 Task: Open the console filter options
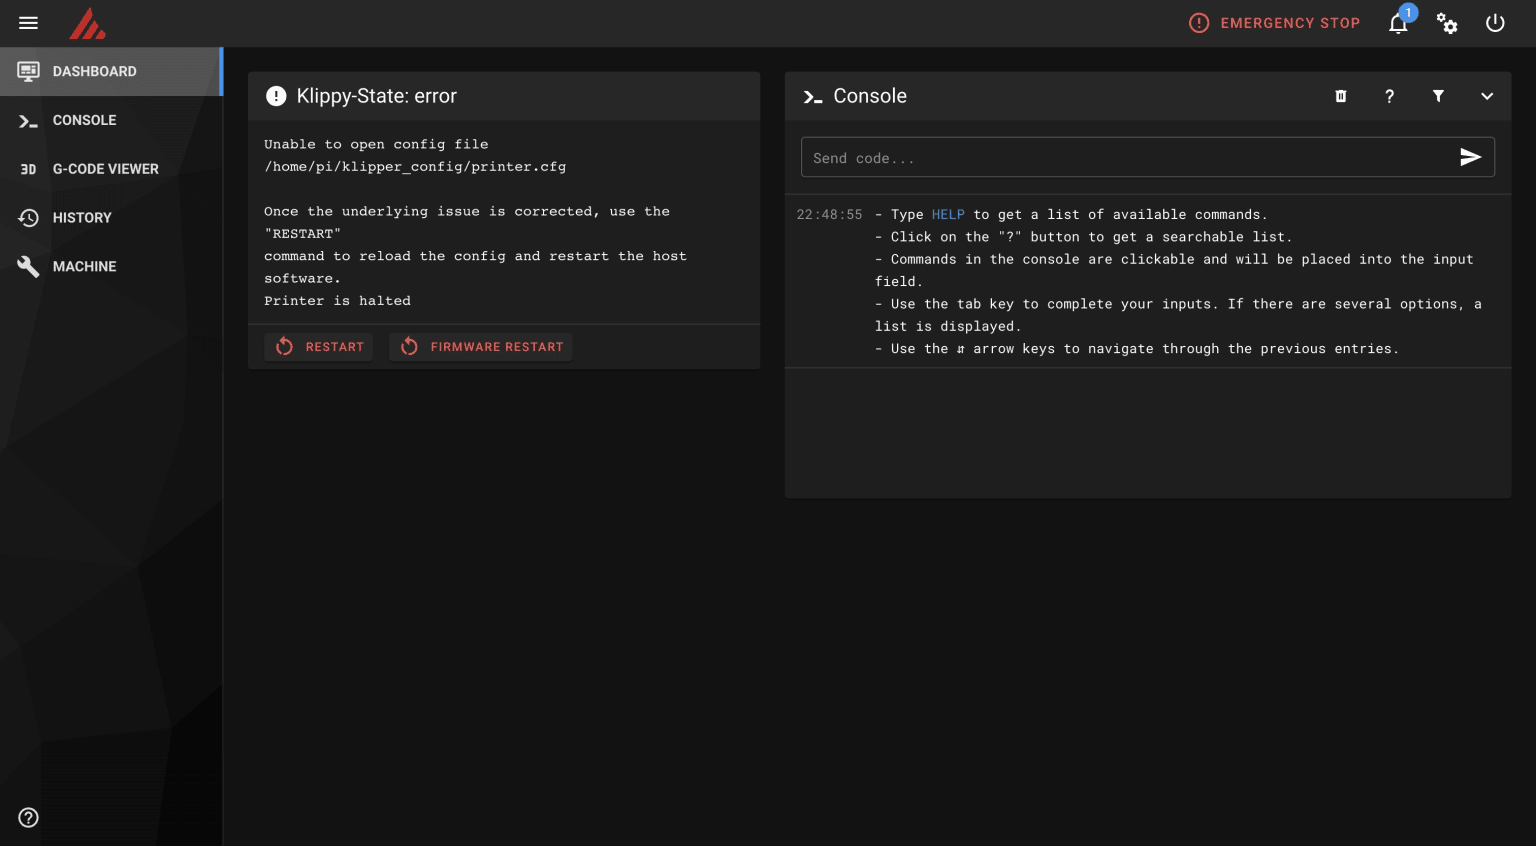pos(1438,96)
